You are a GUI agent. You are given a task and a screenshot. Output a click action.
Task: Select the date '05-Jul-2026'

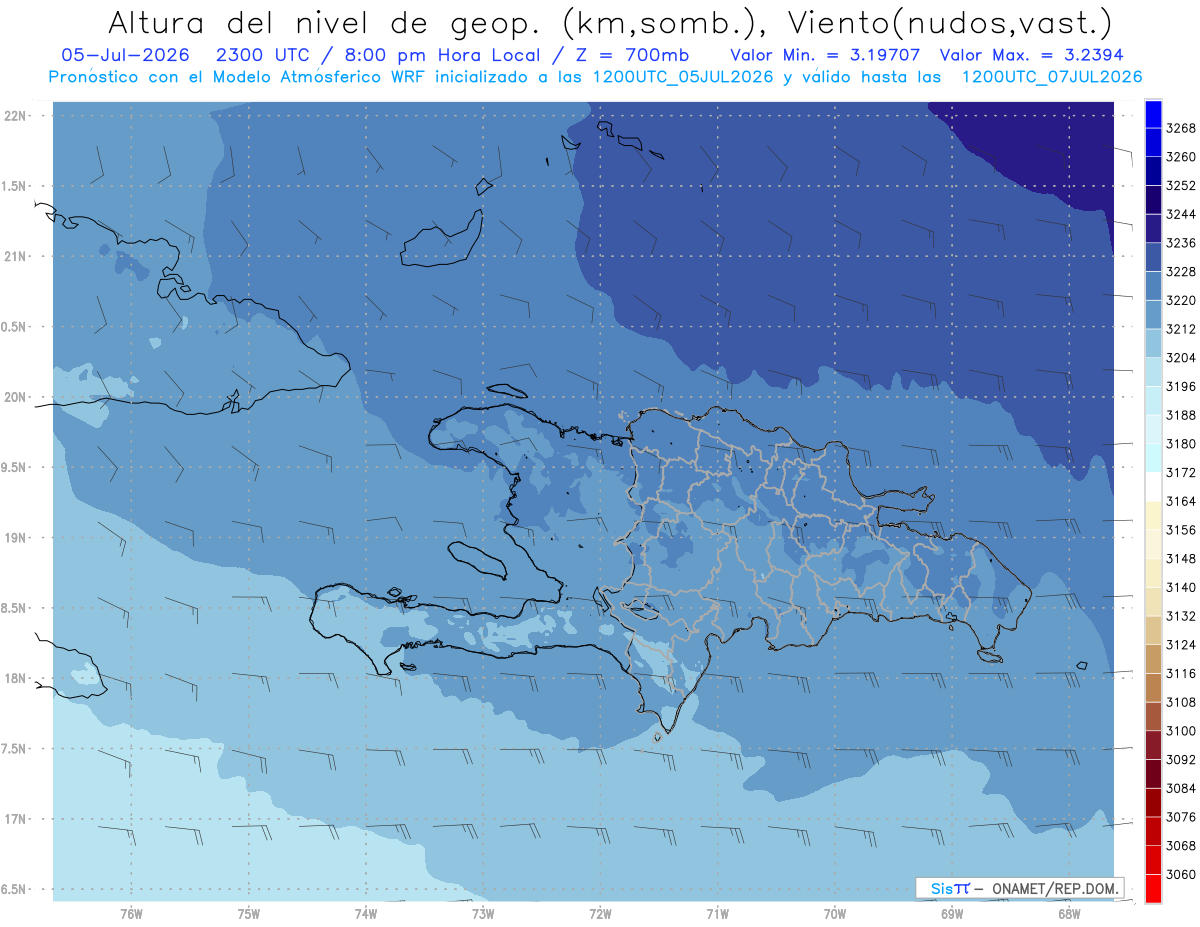click(125, 55)
